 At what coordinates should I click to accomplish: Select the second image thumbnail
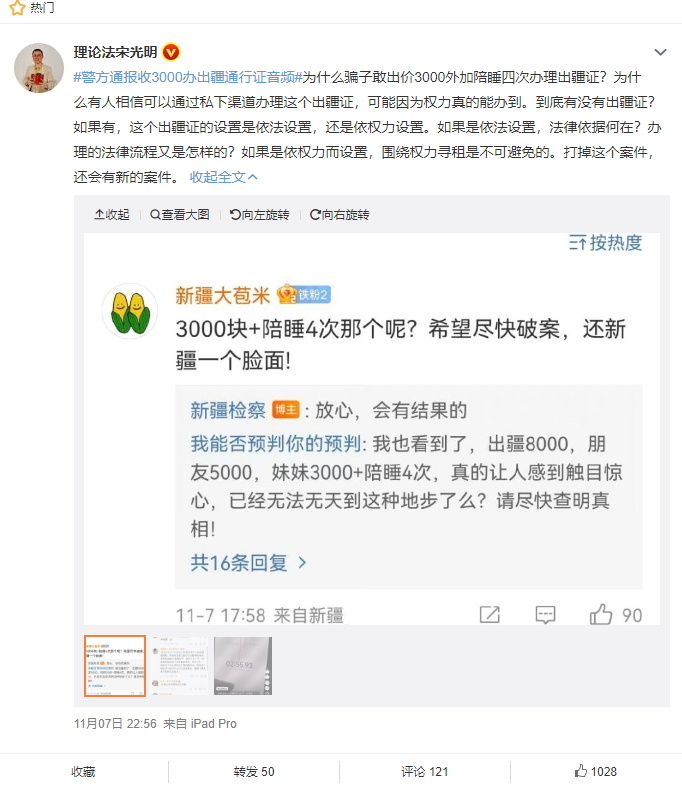click(x=179, y=666)
